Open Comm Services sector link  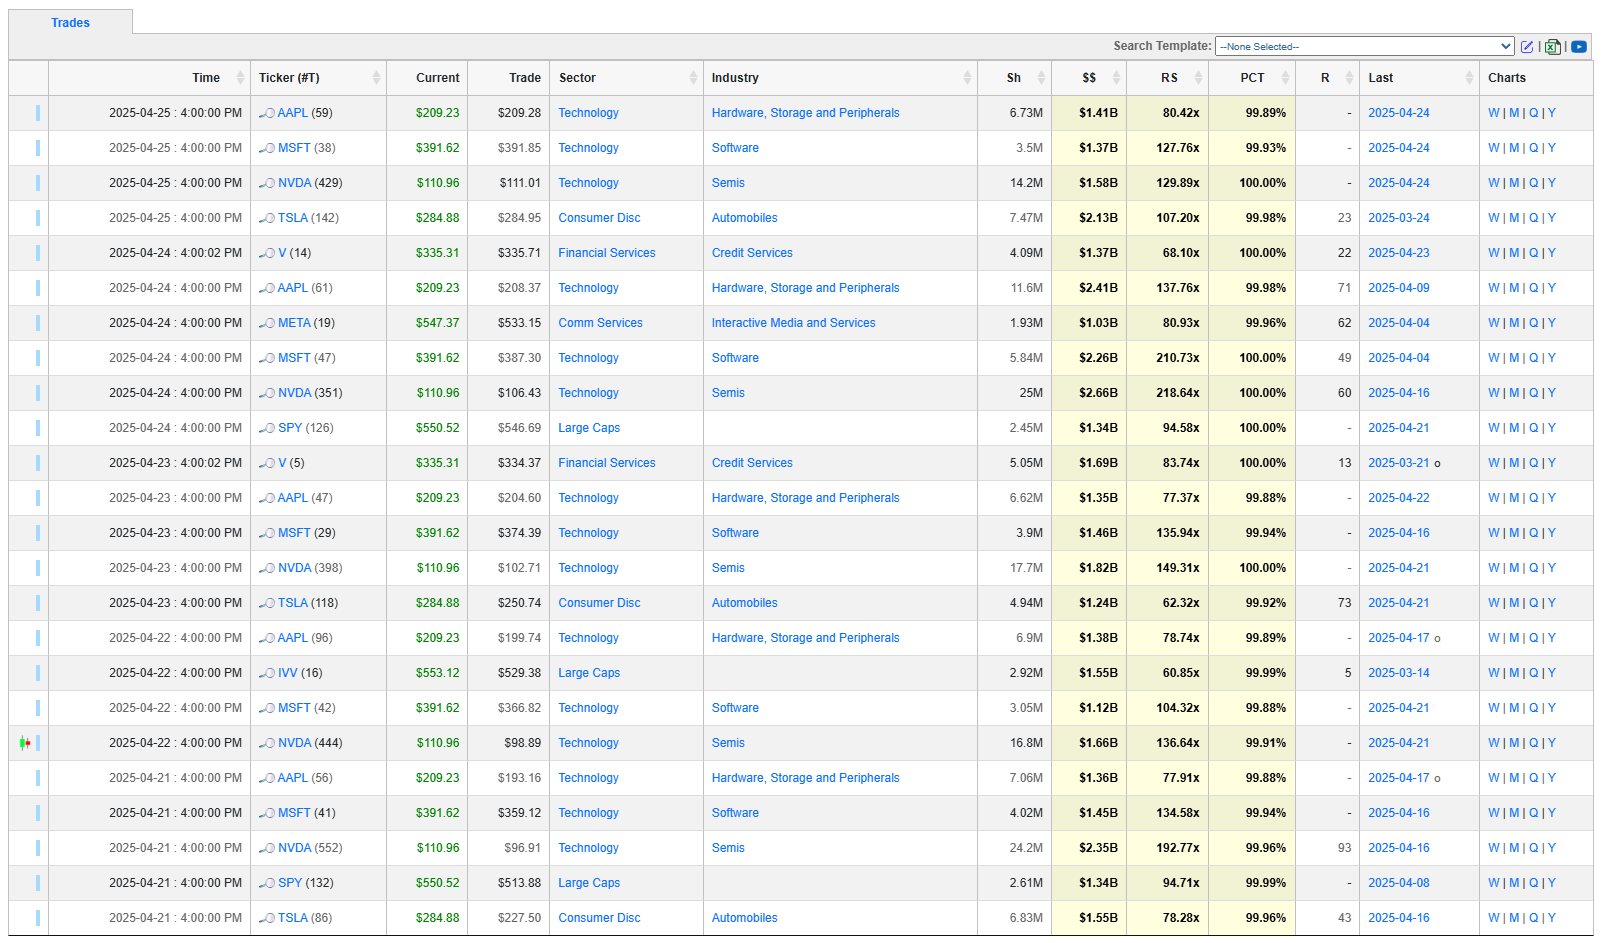pyautogui.click(x=600, y=323)
